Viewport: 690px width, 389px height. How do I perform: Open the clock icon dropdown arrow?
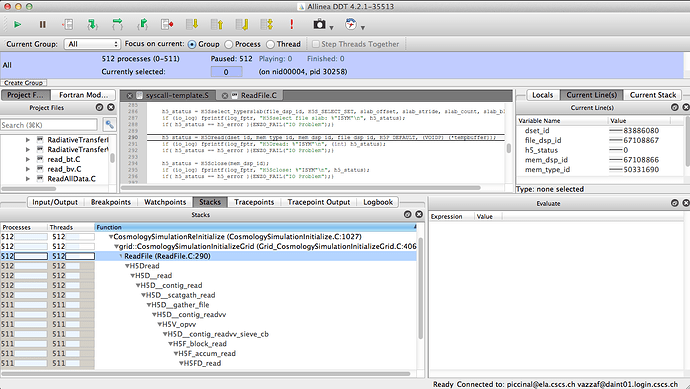point(363,28)
